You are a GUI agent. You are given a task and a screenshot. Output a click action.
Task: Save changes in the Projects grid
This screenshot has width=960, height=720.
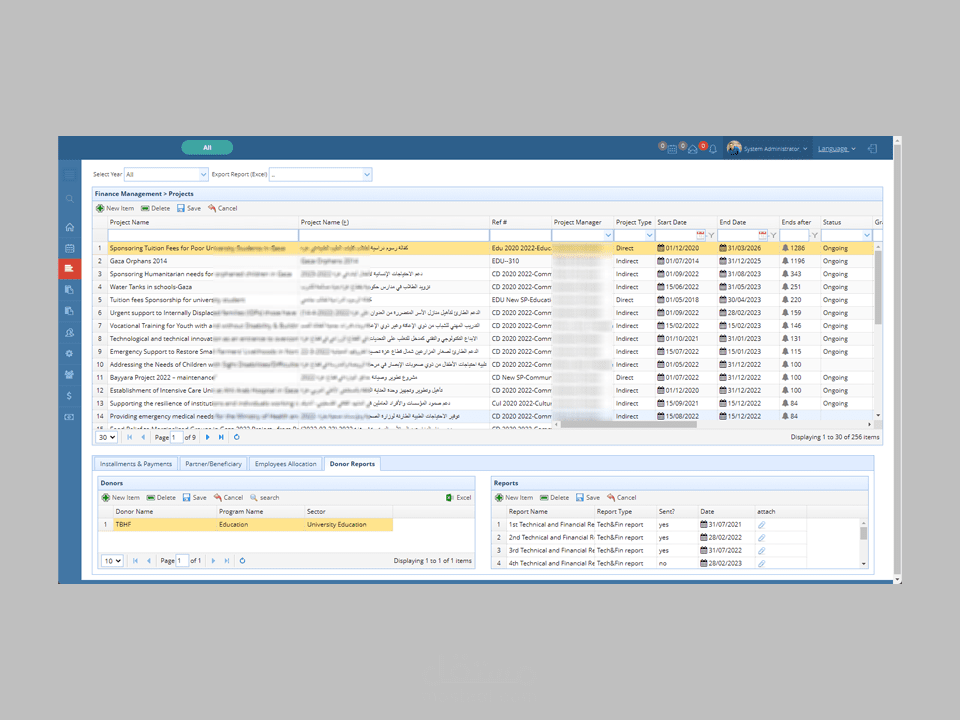(x=189, y=208)
